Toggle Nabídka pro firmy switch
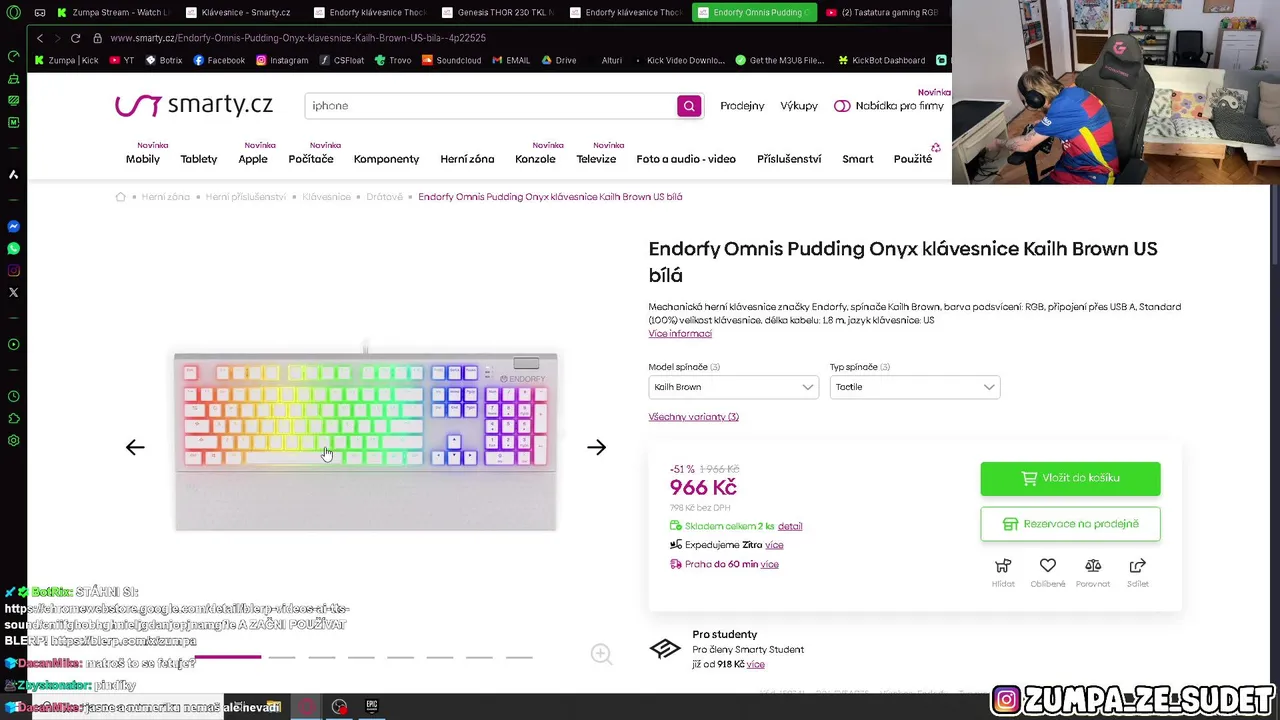Screen dimensions: 1280x720 pos(842,106)
